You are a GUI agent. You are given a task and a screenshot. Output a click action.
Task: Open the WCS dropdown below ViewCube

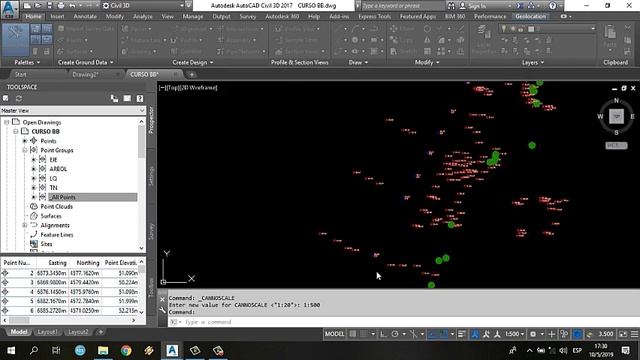click(616, 145)
